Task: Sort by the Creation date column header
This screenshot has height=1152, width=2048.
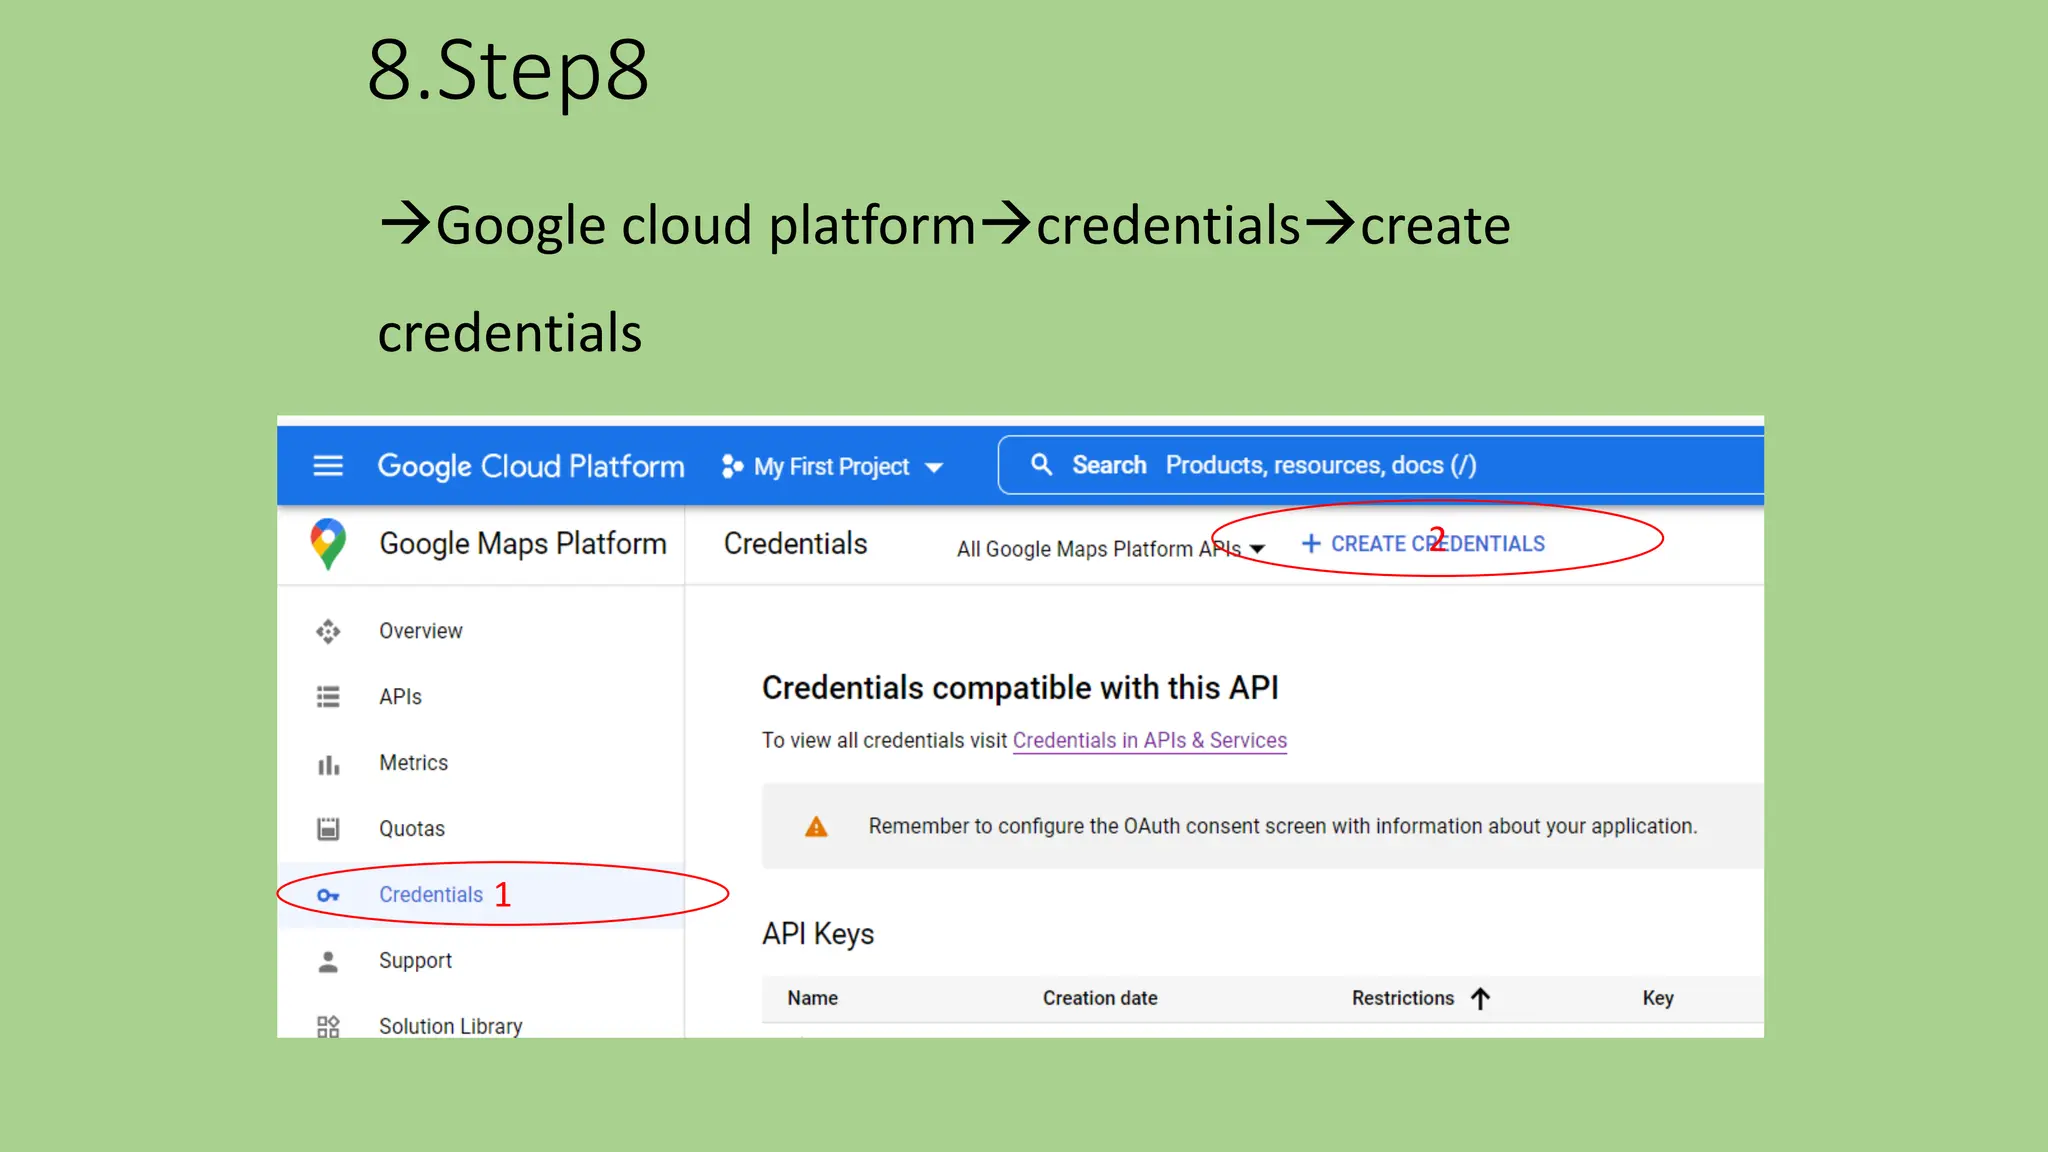Action: click(1100, 998)
